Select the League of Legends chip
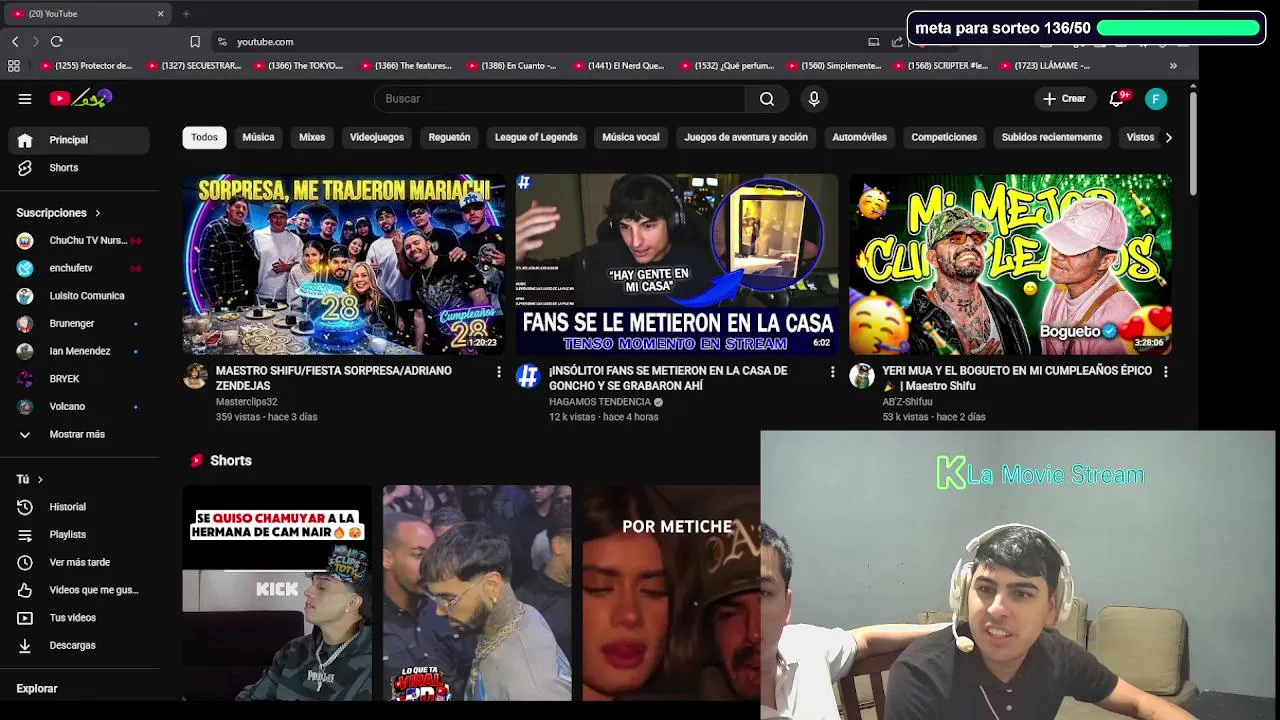This screenshot has width=1280, height=720. 536,137
